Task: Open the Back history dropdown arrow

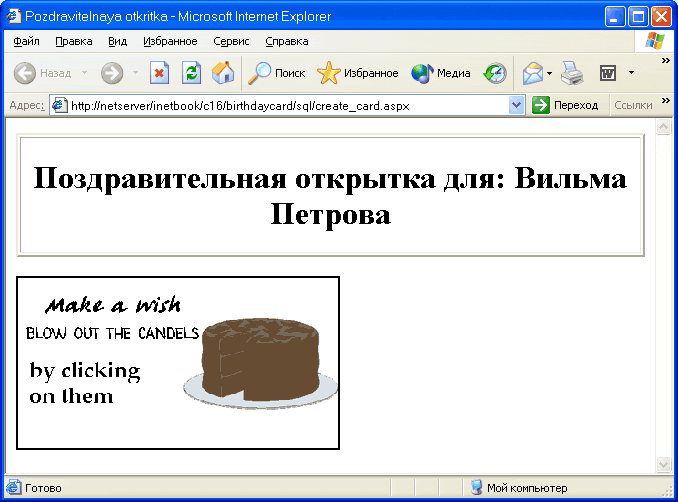Action: (x=85, y=73)
